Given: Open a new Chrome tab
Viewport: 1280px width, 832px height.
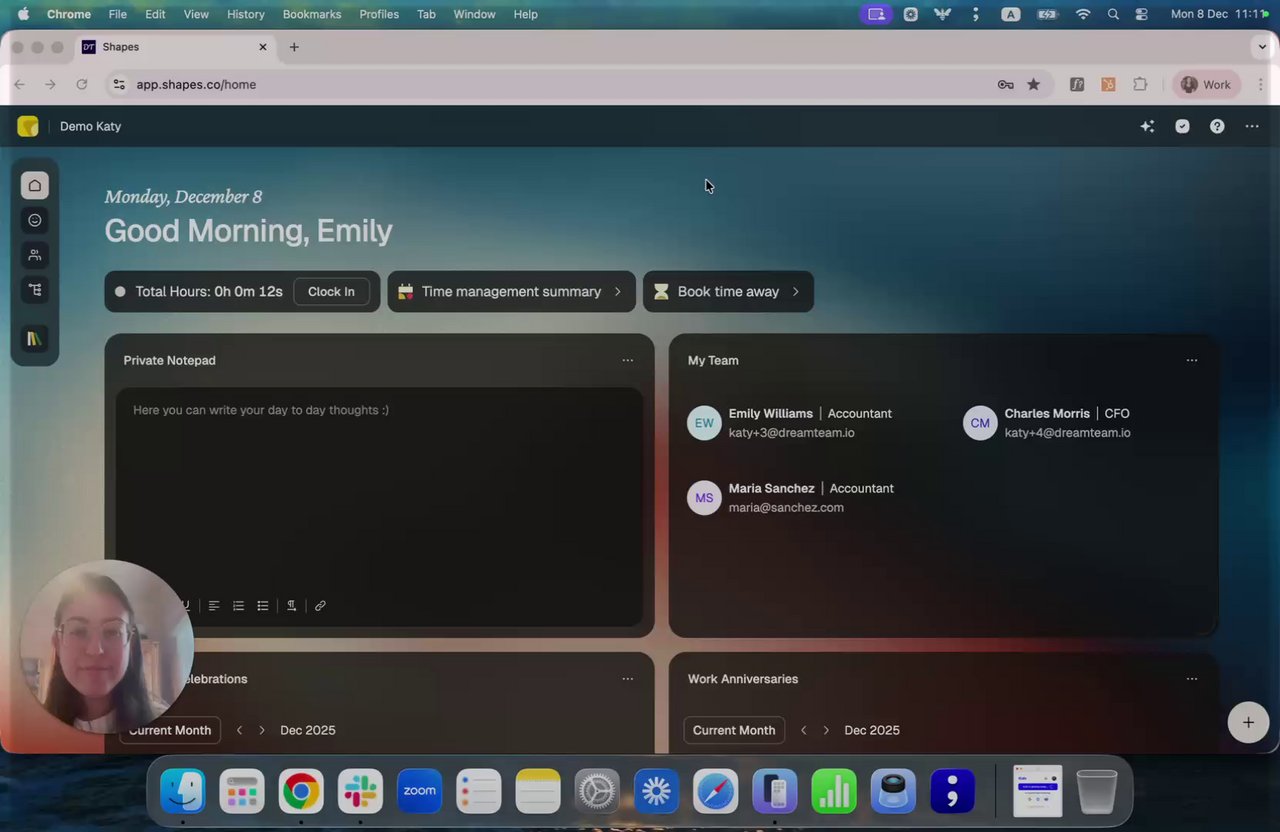Looking at the screenshot, I should point(294,47).
